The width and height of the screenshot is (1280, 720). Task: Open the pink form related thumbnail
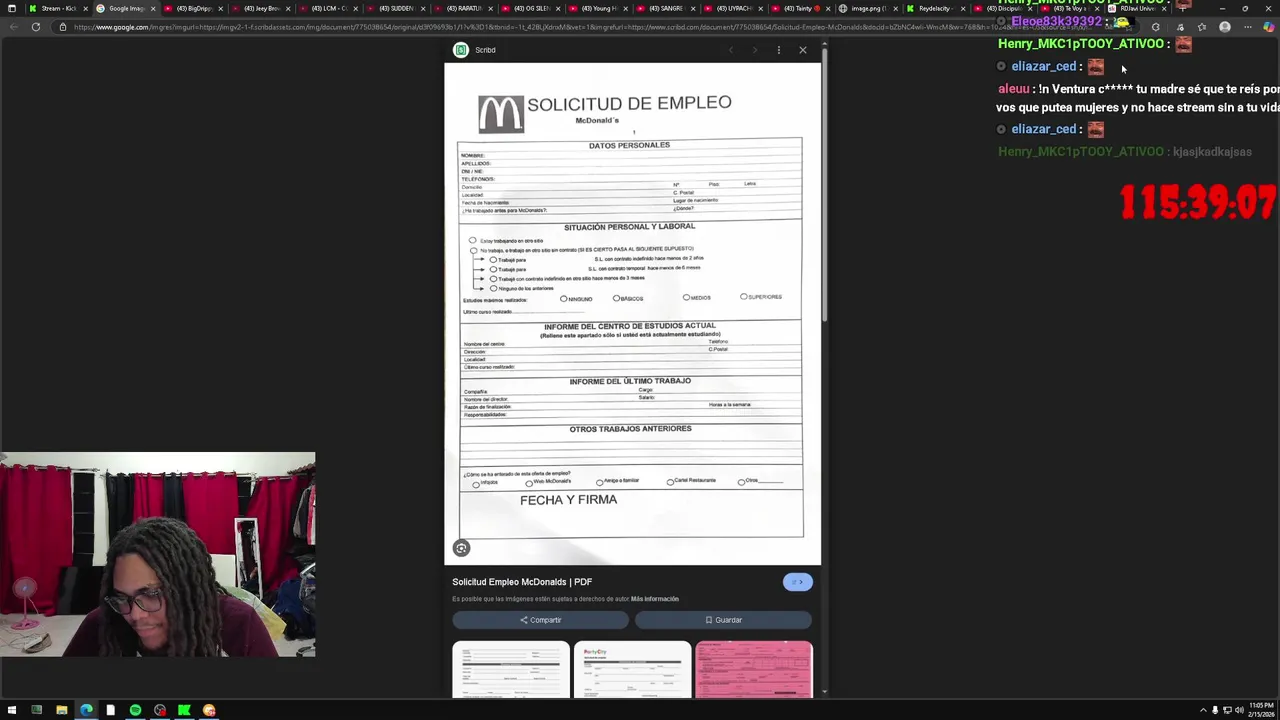click(754, 670)
